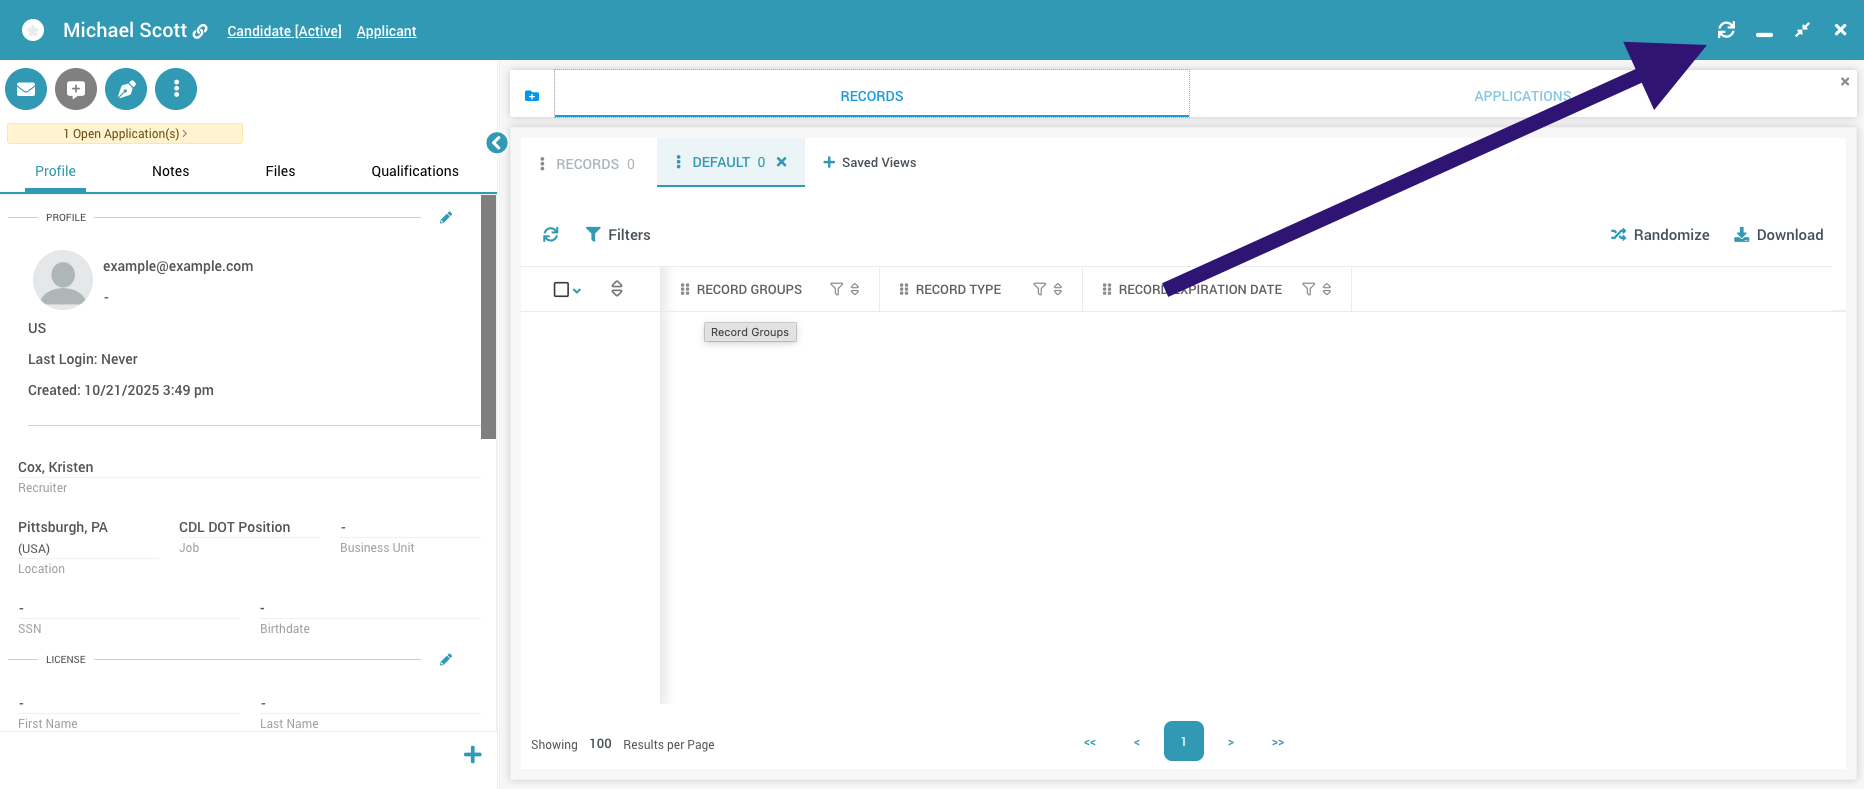Toggle the select all records checkbox
This screenshot has height=789, width=1864.
pos(561,290)
